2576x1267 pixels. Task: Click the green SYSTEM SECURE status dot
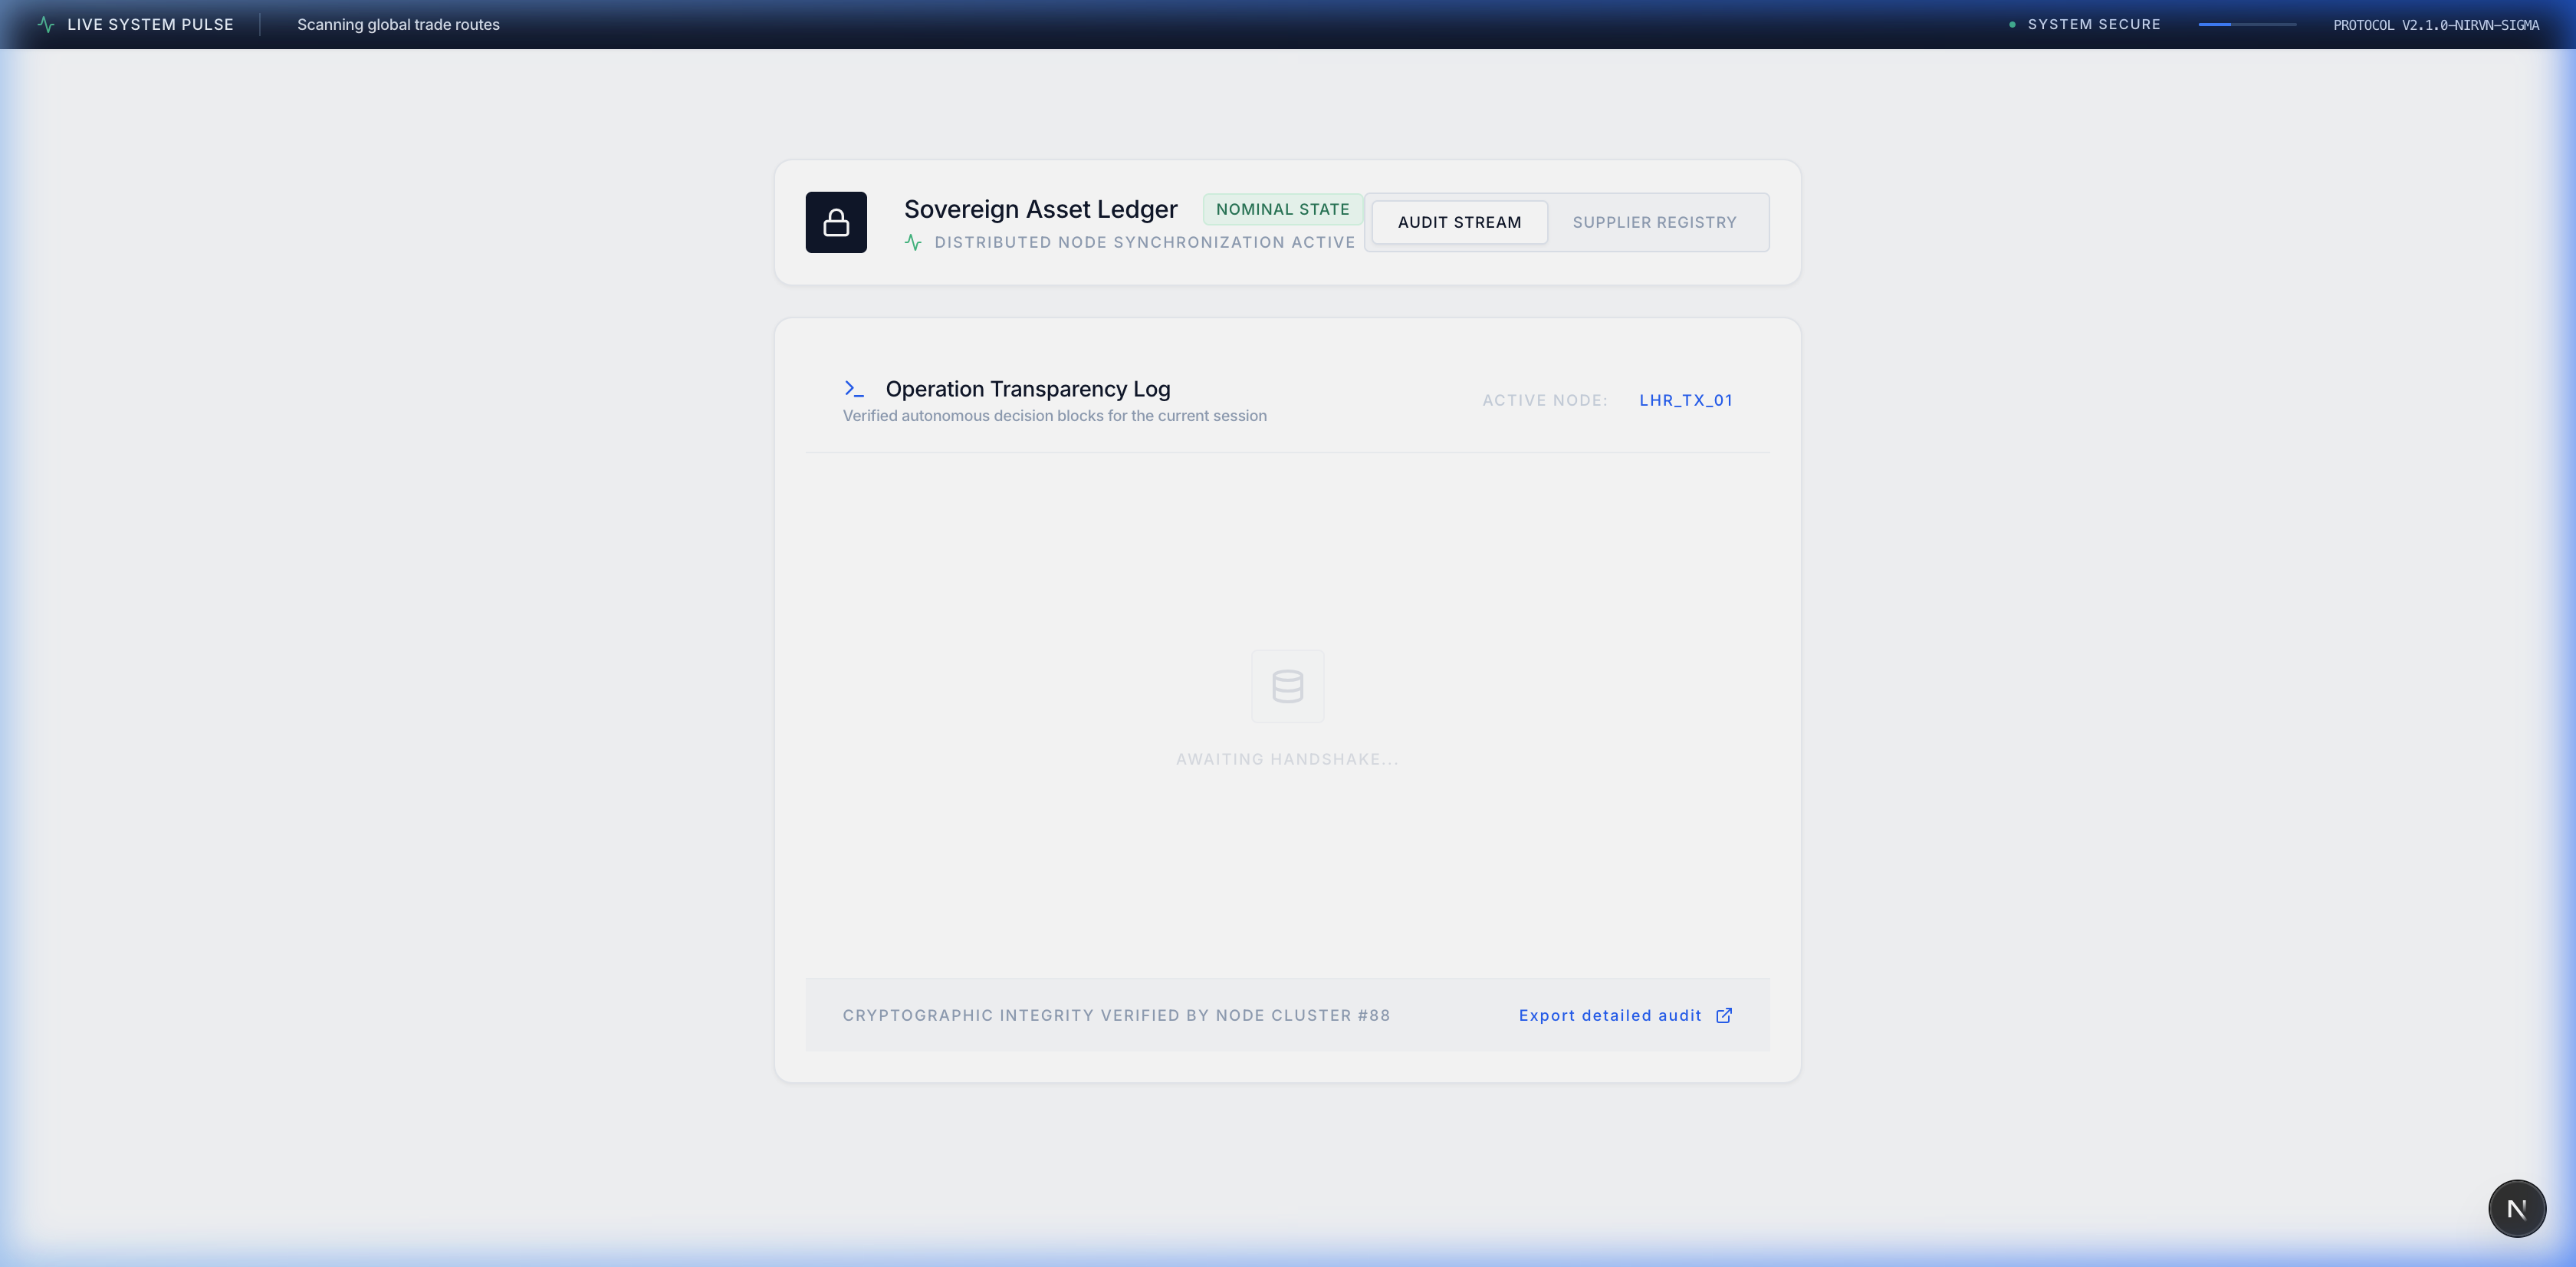pyautogui.click(x=2012, y=24)
